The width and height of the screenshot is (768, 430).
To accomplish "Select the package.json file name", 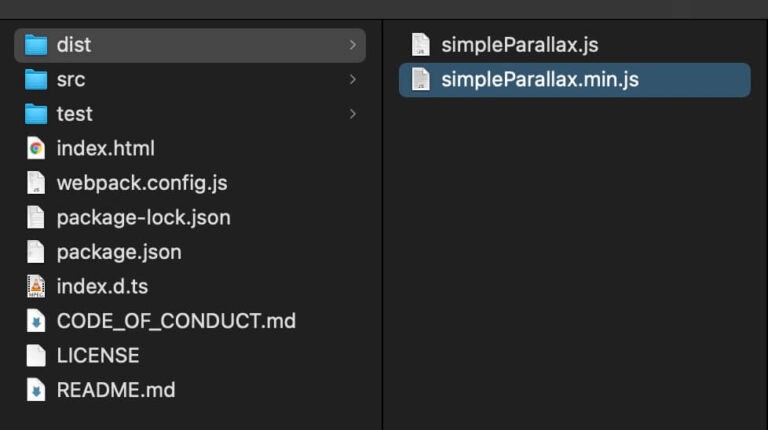I will 119,252.
